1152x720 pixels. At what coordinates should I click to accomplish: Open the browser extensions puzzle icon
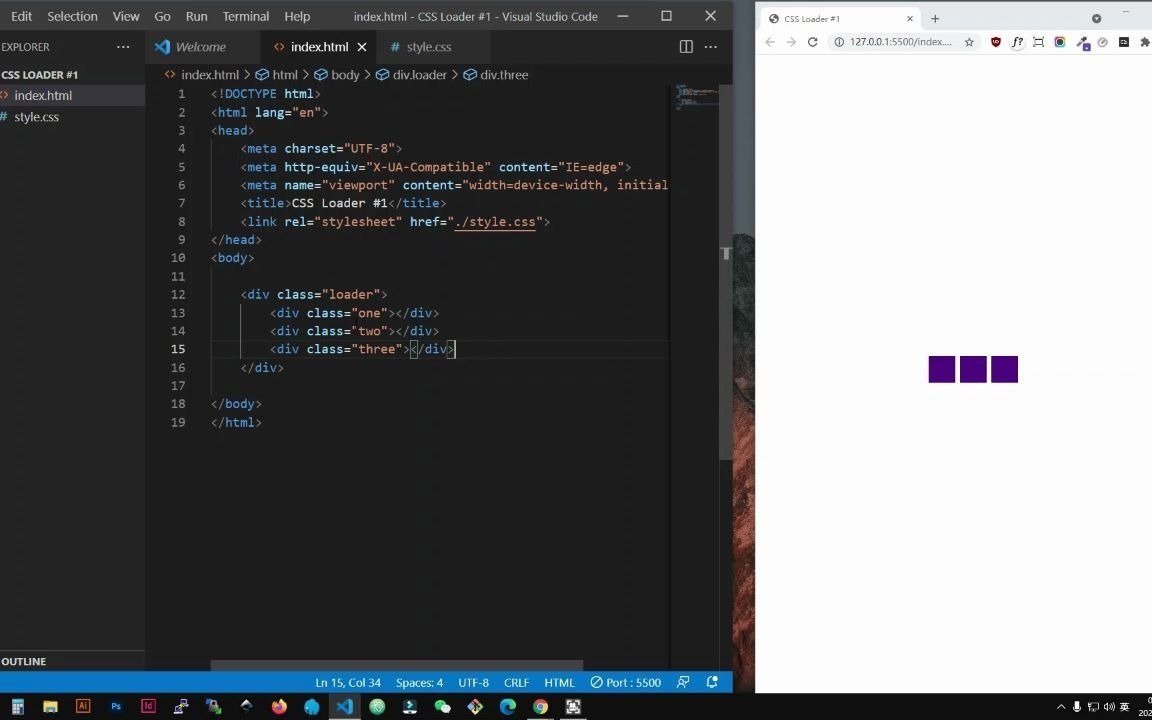pos(1145,42)
